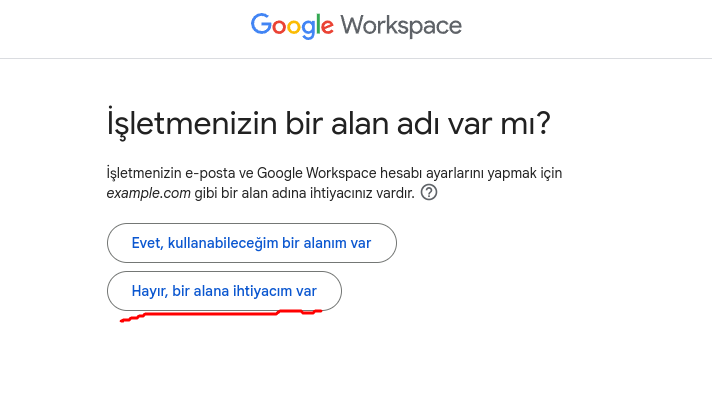Open the help question mark icon

429,192
